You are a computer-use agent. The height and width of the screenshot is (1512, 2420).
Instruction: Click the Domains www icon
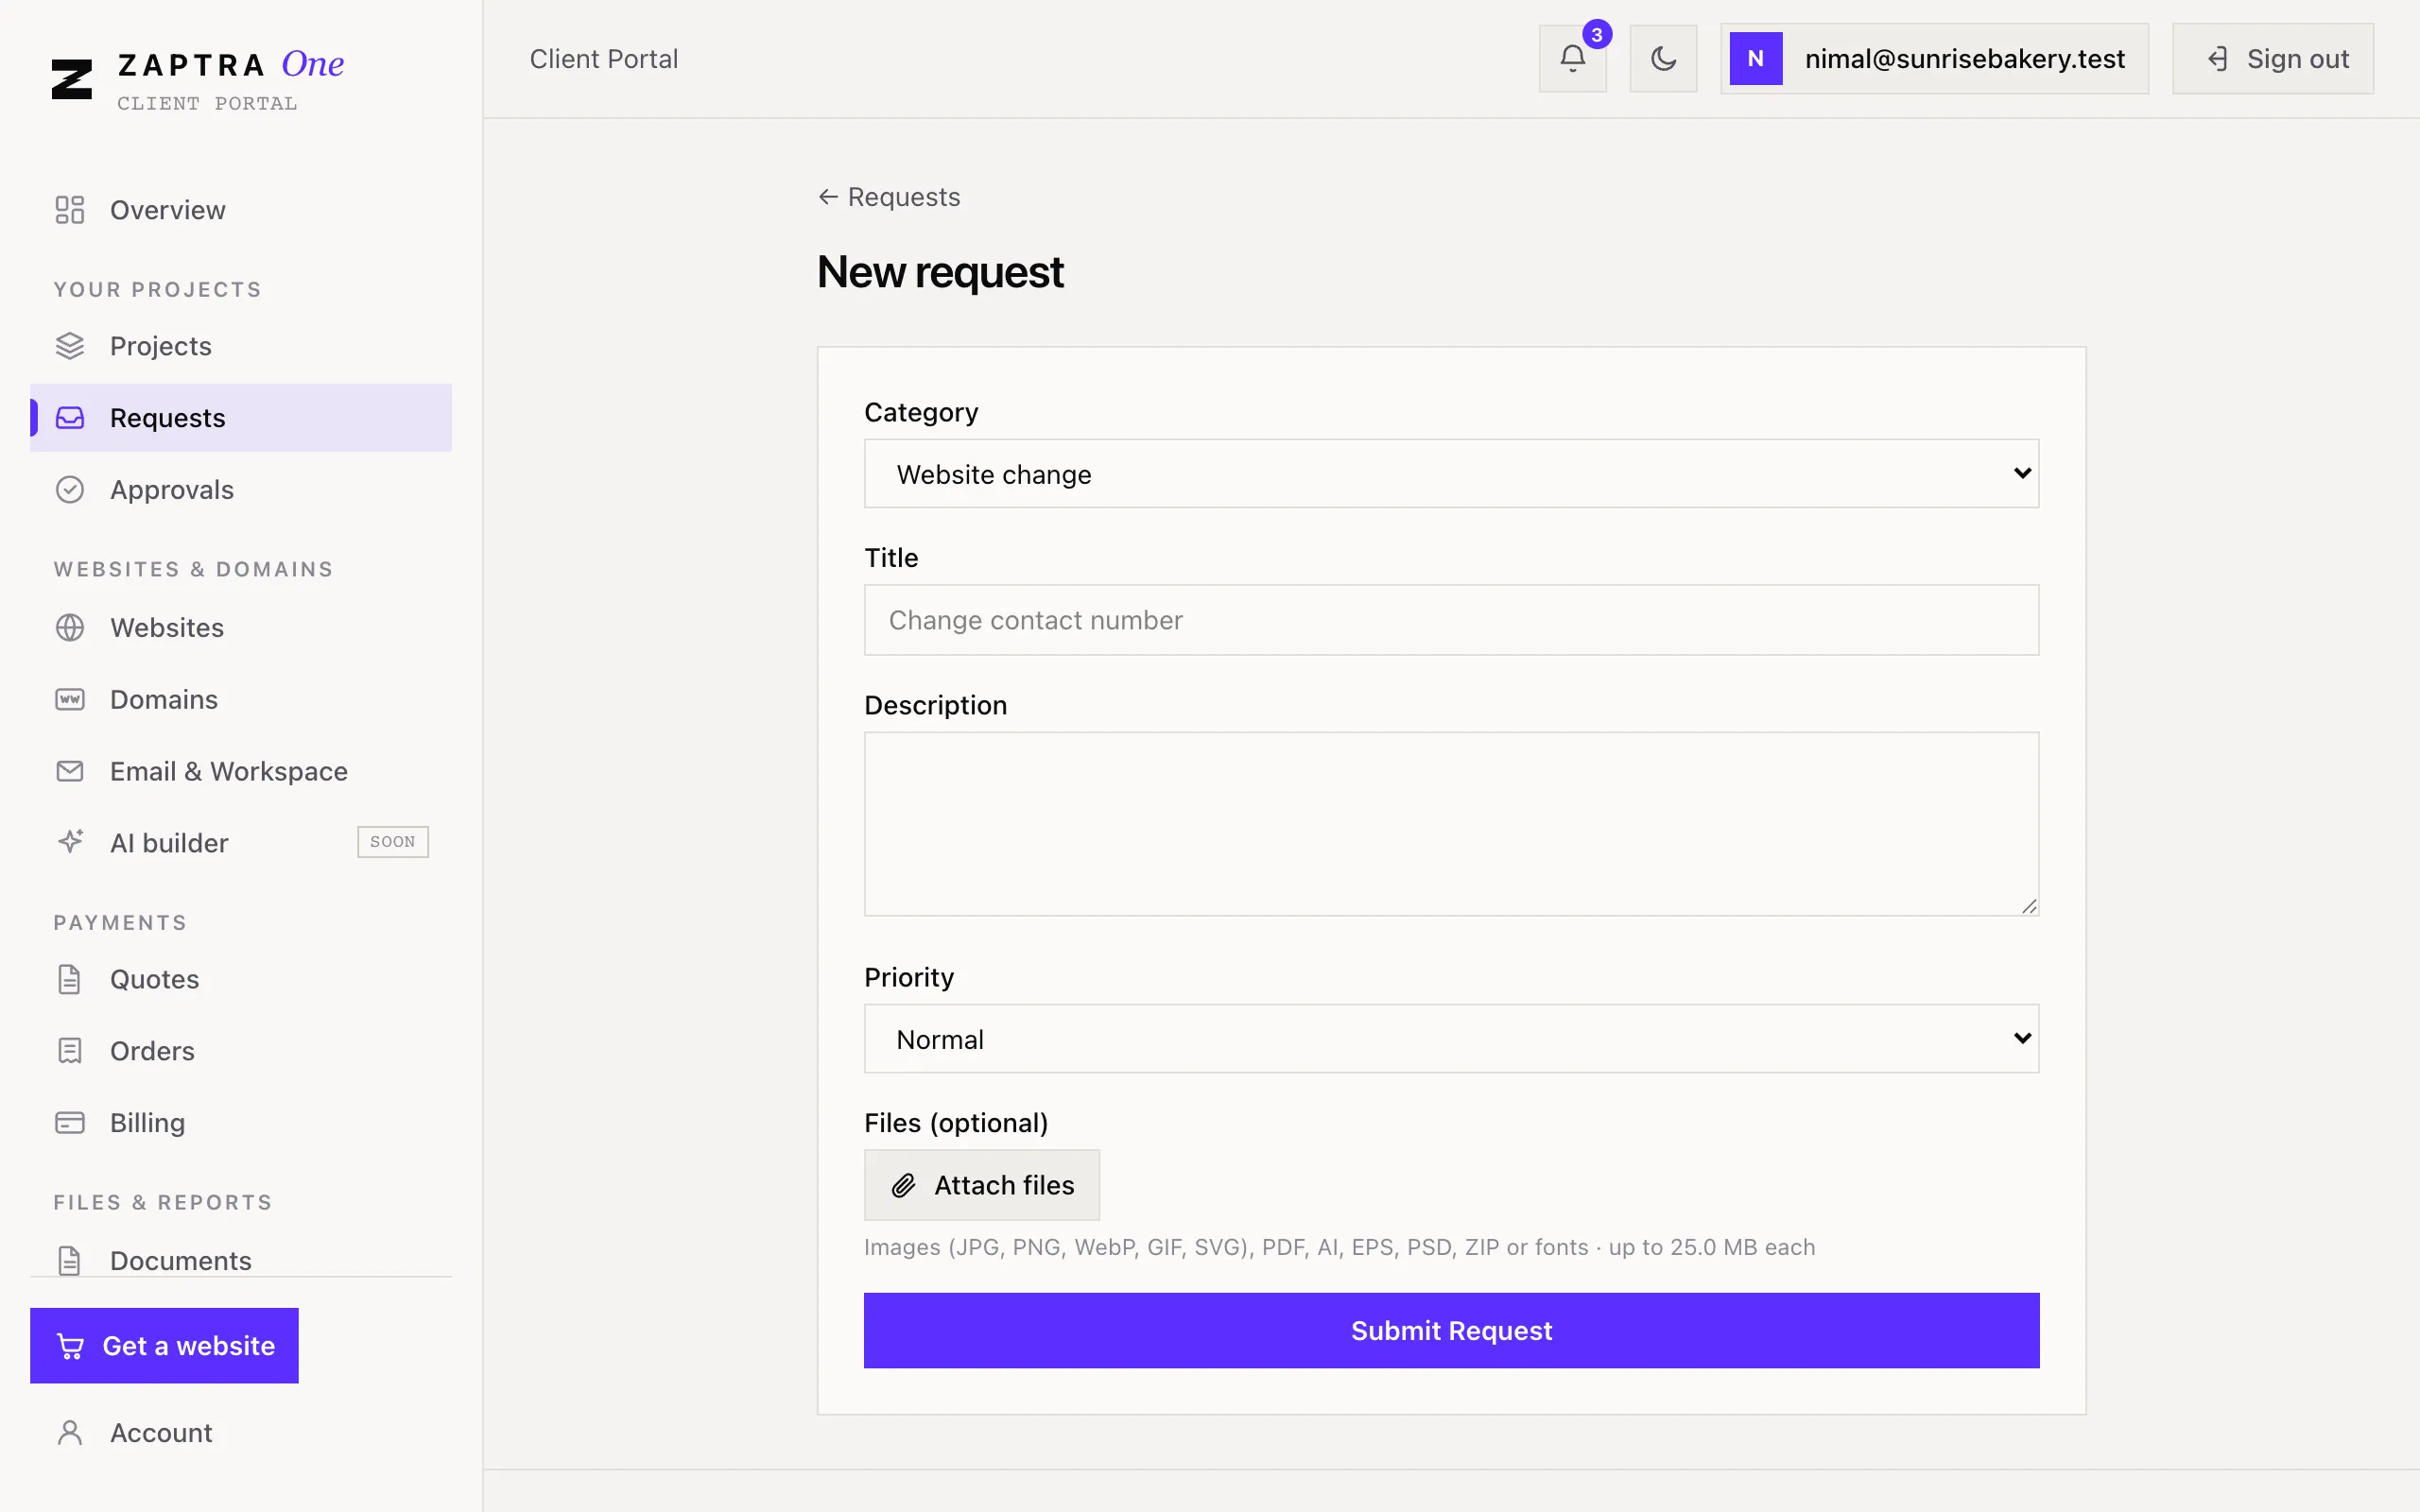point(70,700)
